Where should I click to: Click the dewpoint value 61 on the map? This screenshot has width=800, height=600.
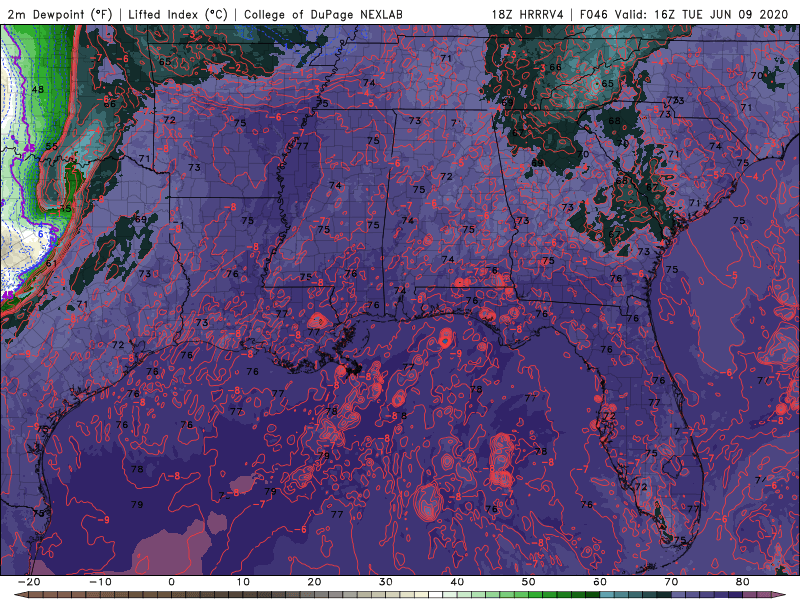click(x=51, y=264)
